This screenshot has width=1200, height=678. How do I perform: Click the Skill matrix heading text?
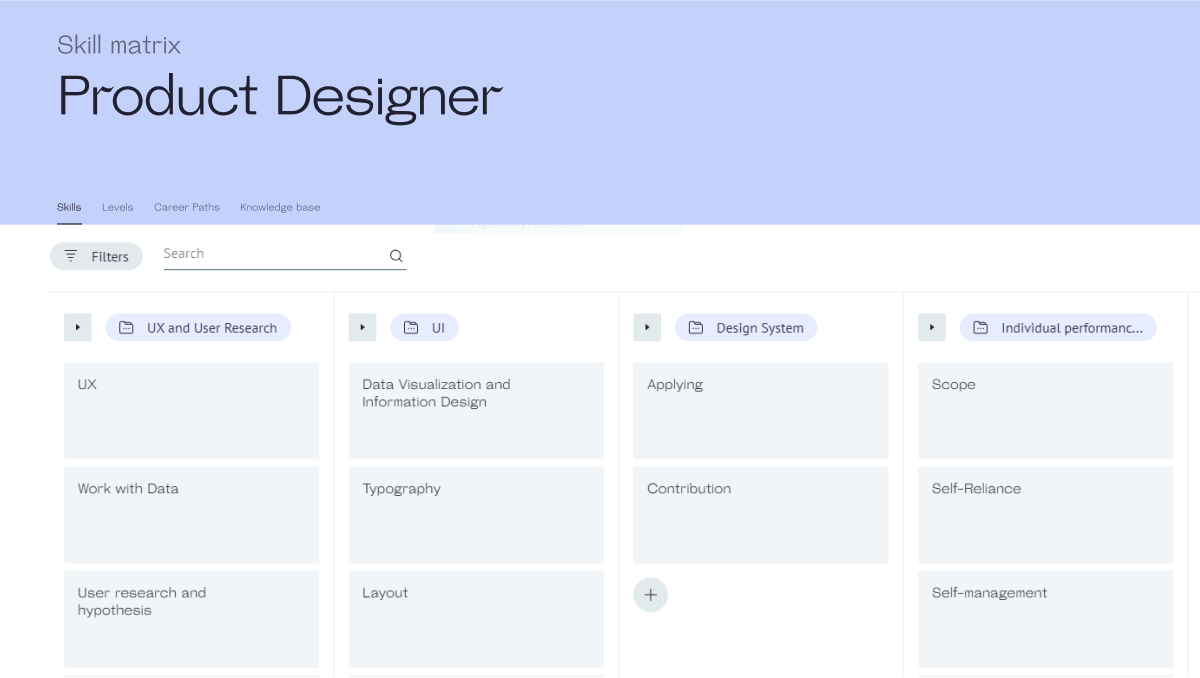pyautogui.click(x=119, y=45)
